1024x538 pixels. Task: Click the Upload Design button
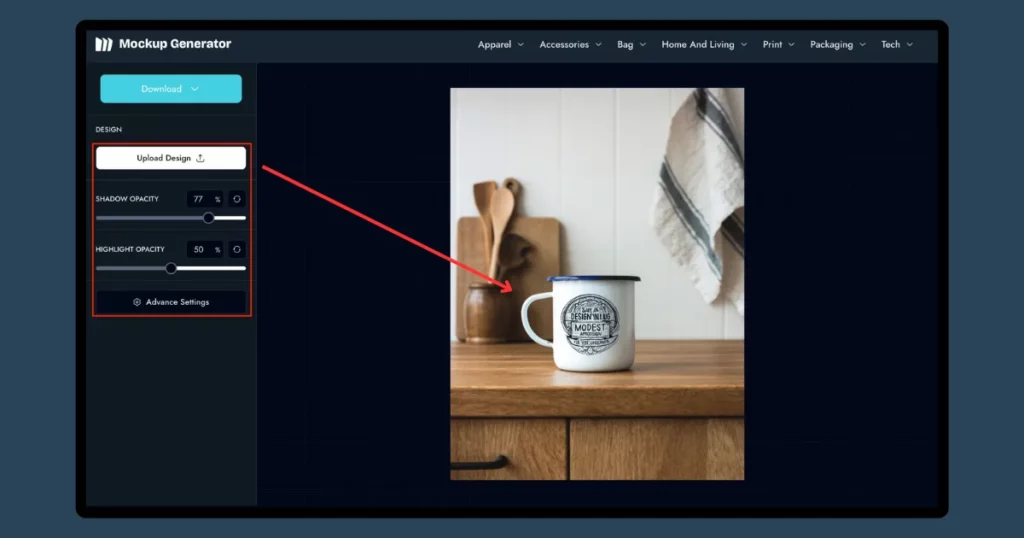[x=171, y=158]
